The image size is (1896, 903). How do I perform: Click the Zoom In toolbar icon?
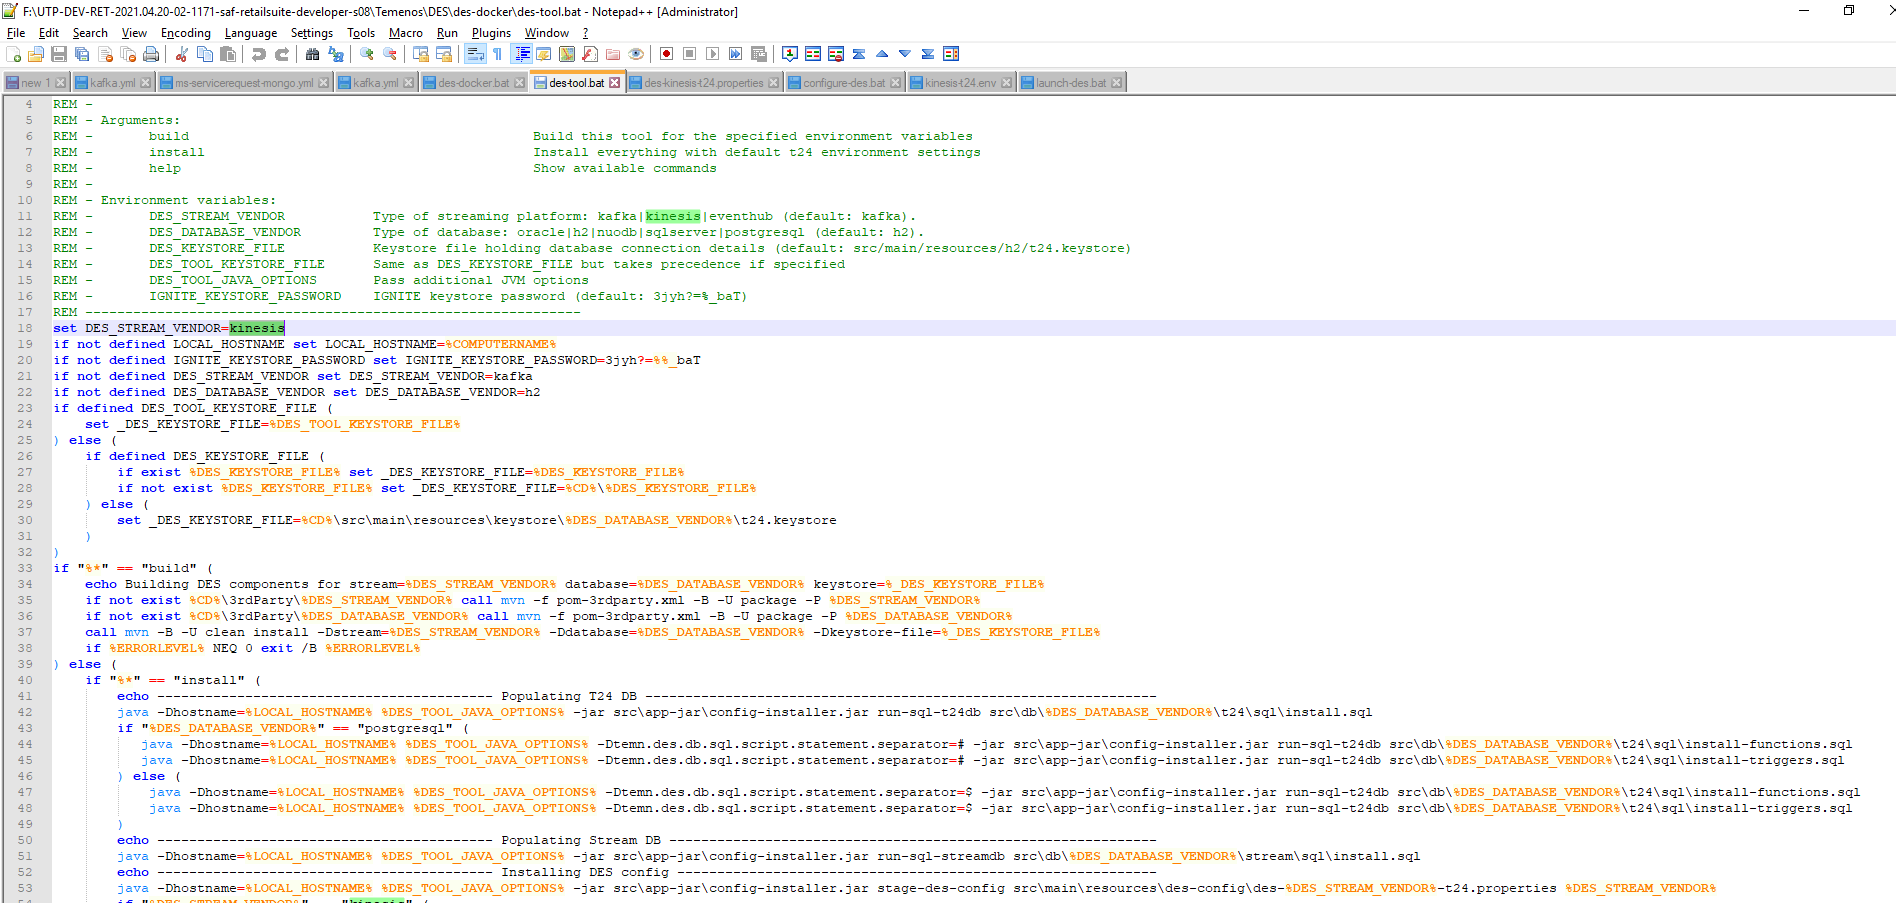pyautogui.click(x=367, y=54)
